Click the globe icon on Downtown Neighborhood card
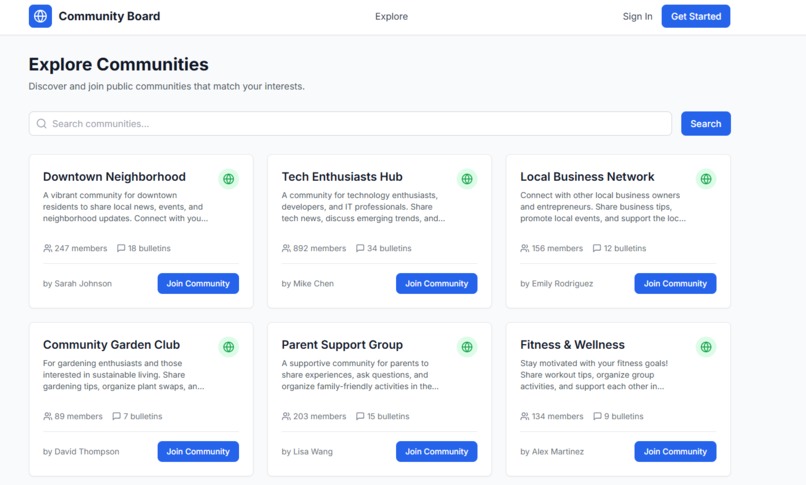 point(228,179)
